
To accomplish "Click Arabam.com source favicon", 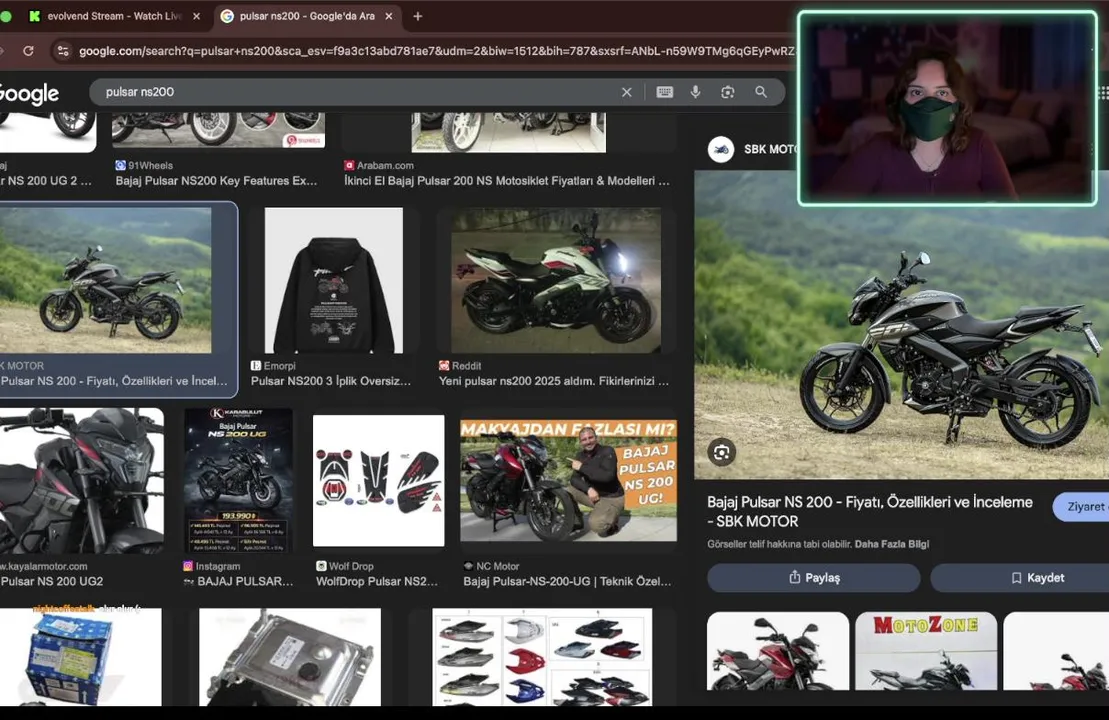I will [x=349, y=166].
